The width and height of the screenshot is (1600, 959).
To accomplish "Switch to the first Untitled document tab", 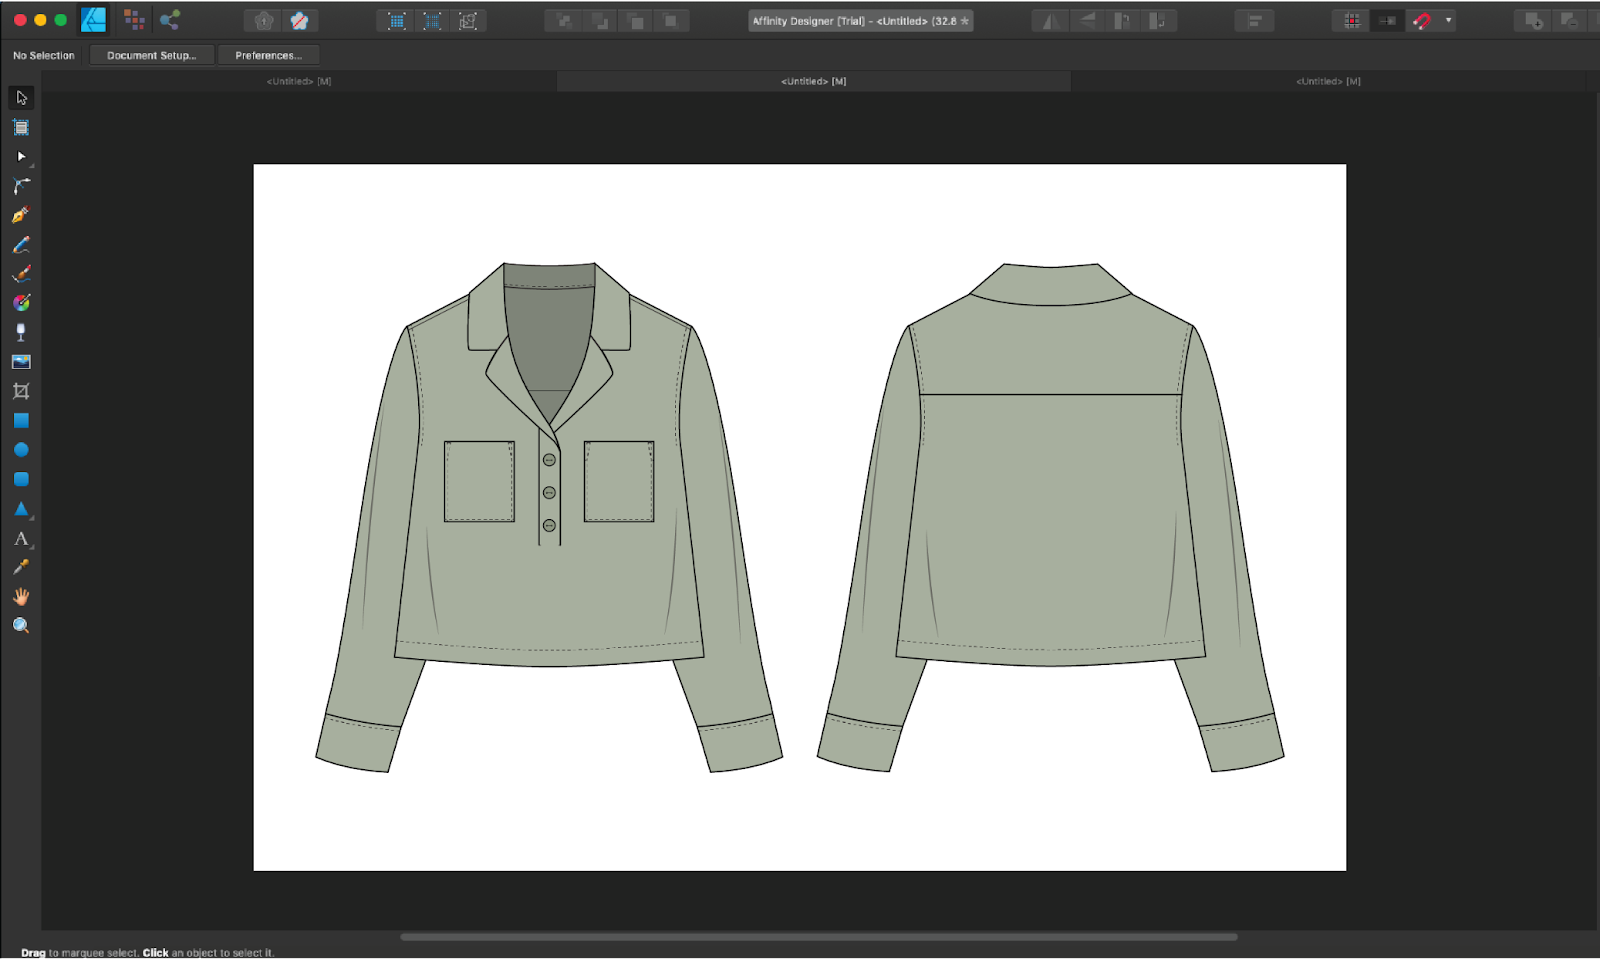I will pyautogui.click(x=298, y=81).
